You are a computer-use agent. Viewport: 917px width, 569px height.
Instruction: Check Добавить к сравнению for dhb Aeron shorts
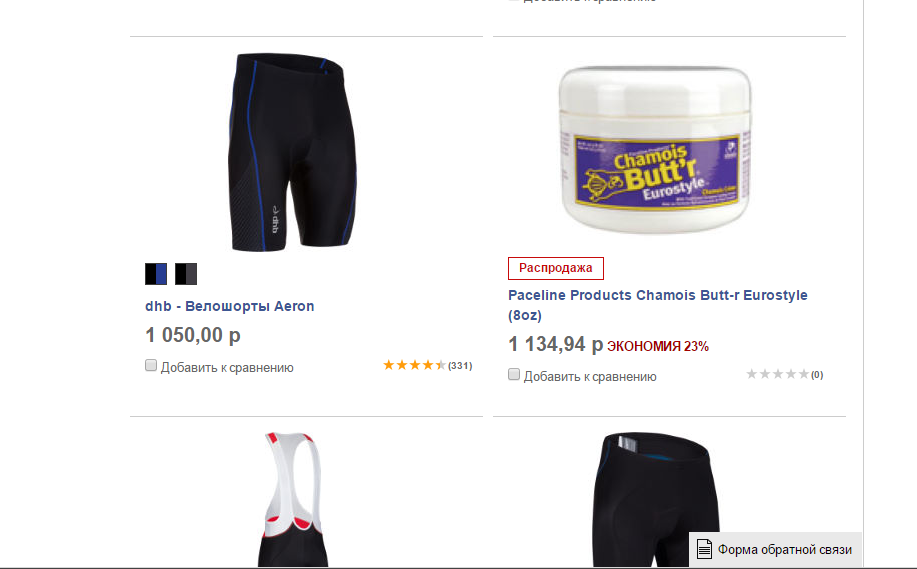coord(151,365)
